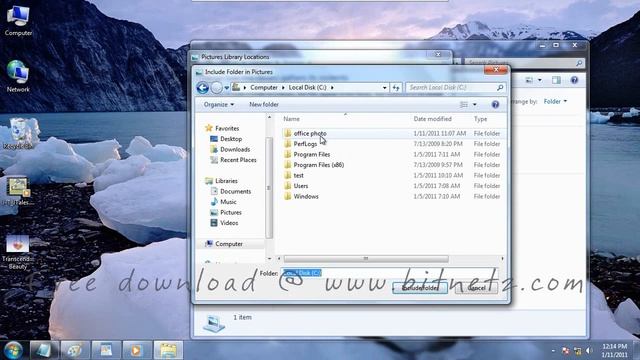Viewport: 640px width, 360px height.
Task: Click the Help icon in the dialog toolbar
Action: point(495,105)
